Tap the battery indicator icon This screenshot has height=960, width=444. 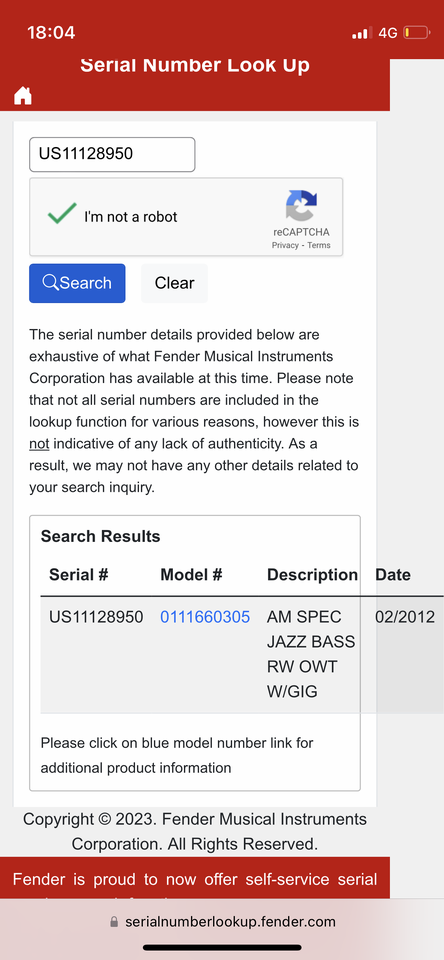coord(416,32)
